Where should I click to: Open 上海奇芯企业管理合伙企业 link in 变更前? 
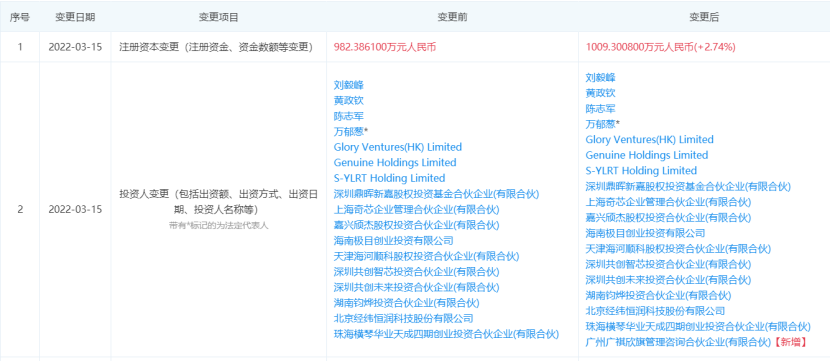click(417, 209)
